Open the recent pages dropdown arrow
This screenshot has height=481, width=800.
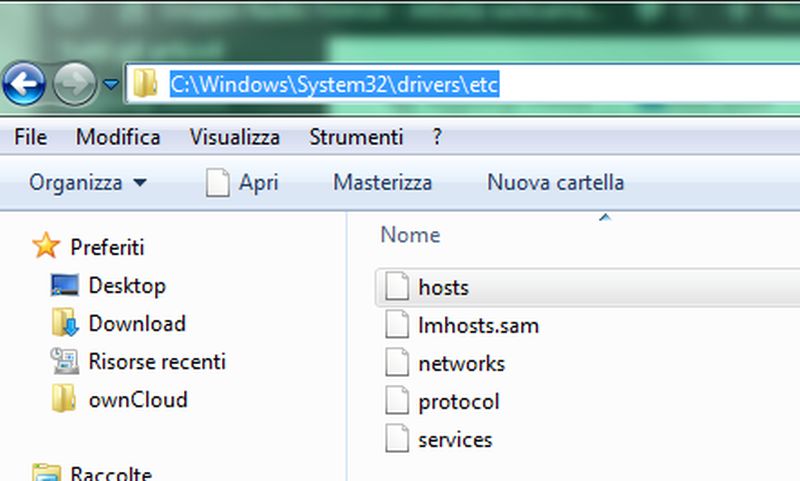[x=111, y=84]
